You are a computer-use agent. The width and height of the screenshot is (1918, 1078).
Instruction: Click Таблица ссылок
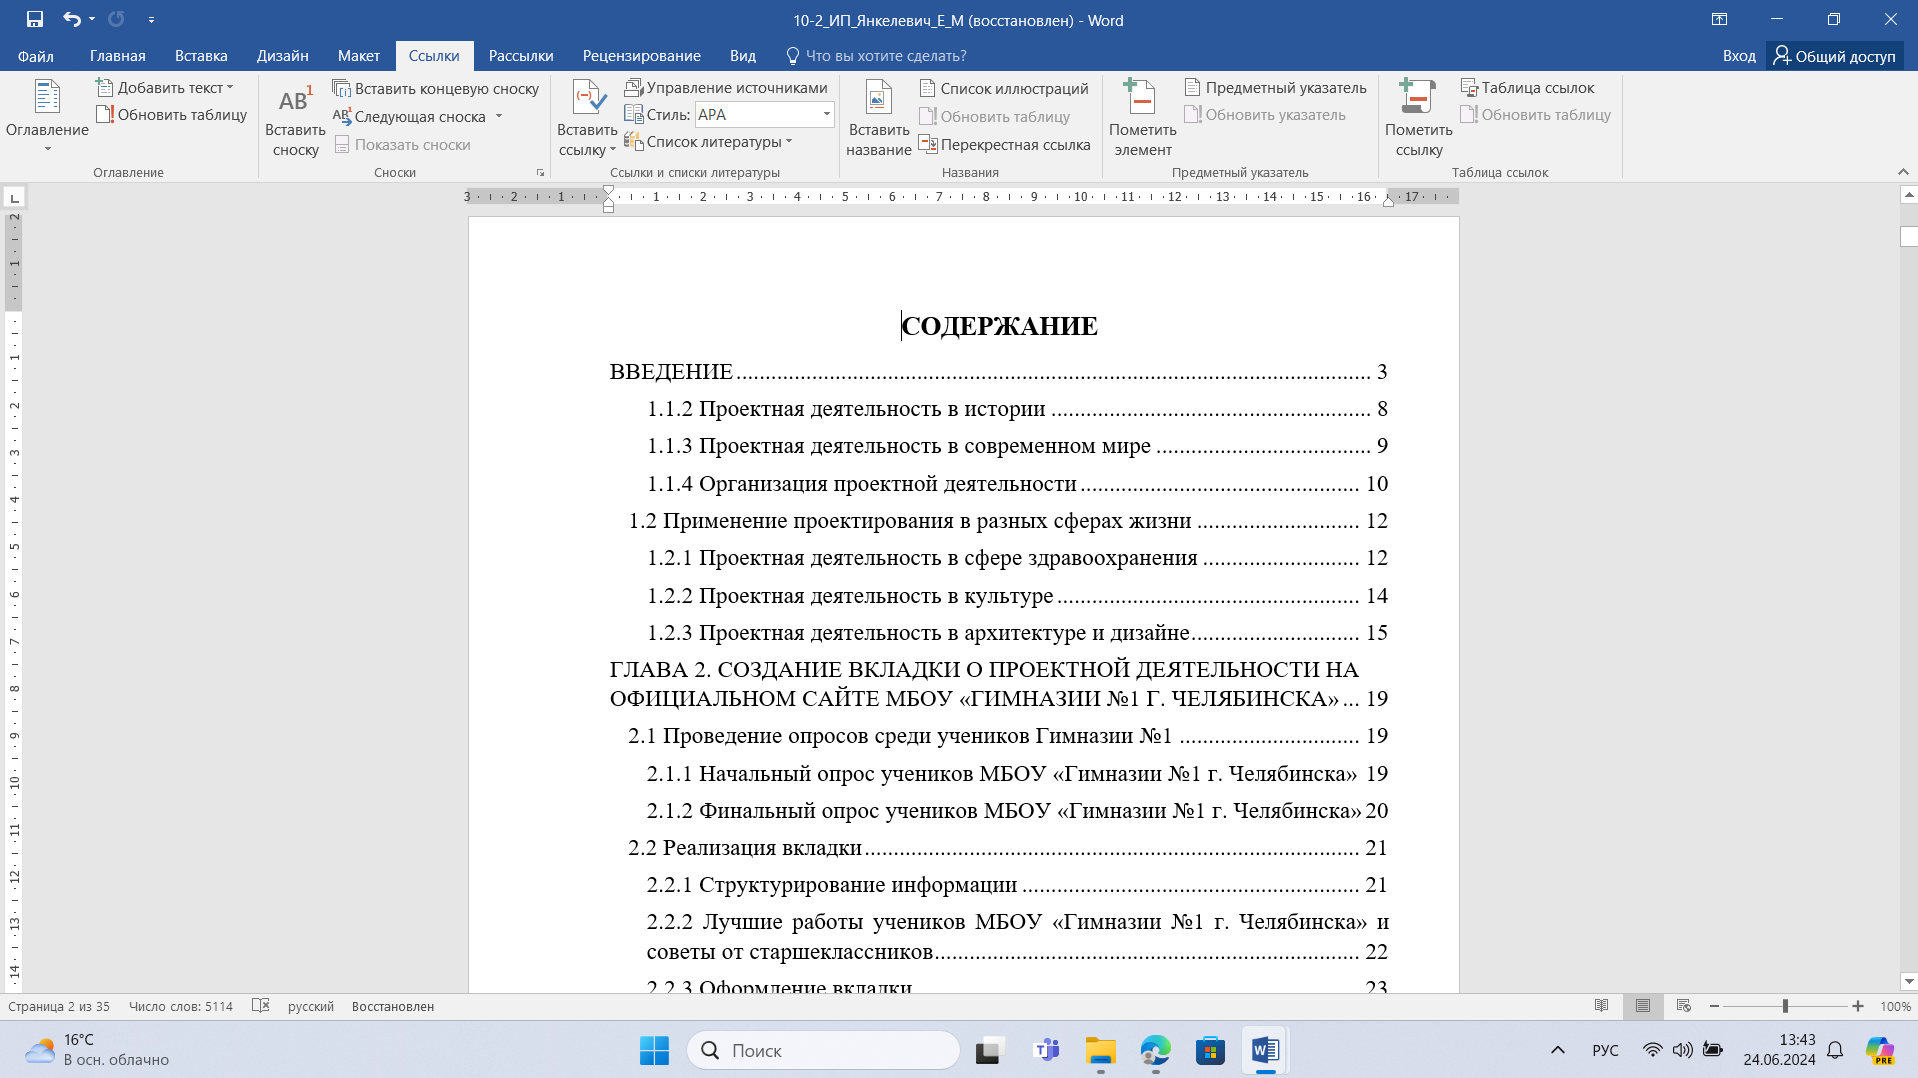(1527, 88)
